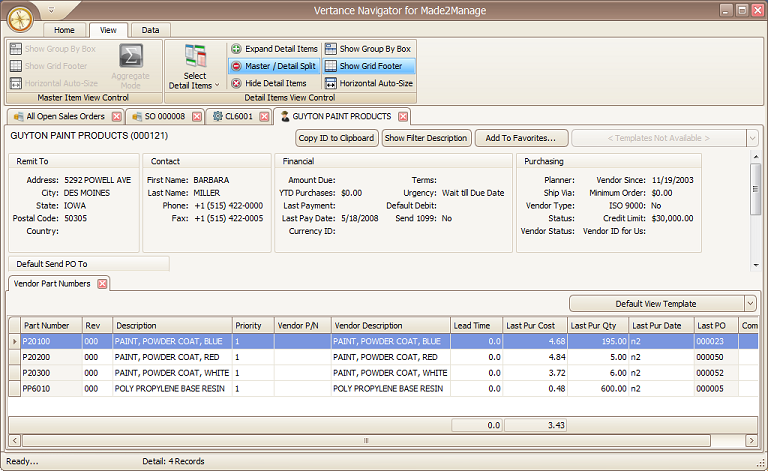This screenshot has height=471, width=768.
Task: Click the Copy ID to Clipboard button
Action: [x=337, y=138]
